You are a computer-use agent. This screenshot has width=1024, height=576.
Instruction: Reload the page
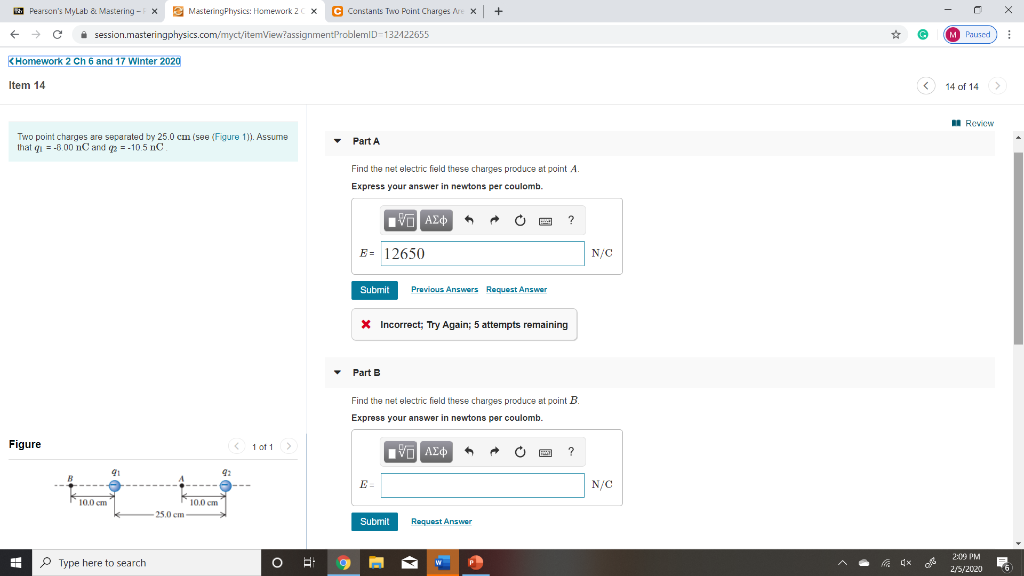click(x=57, y=35)
